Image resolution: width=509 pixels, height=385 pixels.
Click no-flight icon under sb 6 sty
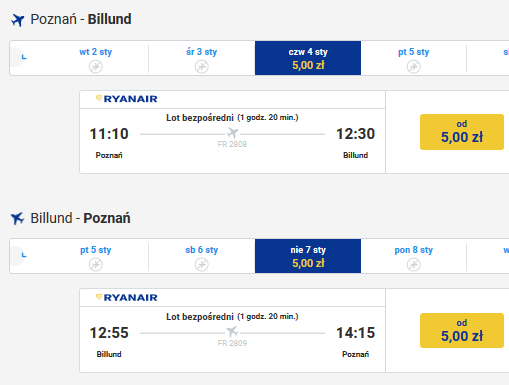(x=202, y=265)
